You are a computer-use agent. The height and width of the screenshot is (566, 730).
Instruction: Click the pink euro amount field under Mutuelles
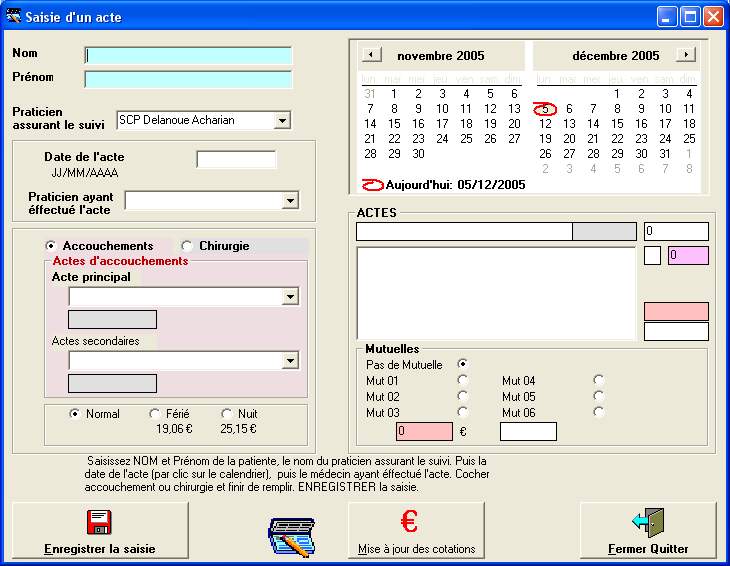coord(424,431)
